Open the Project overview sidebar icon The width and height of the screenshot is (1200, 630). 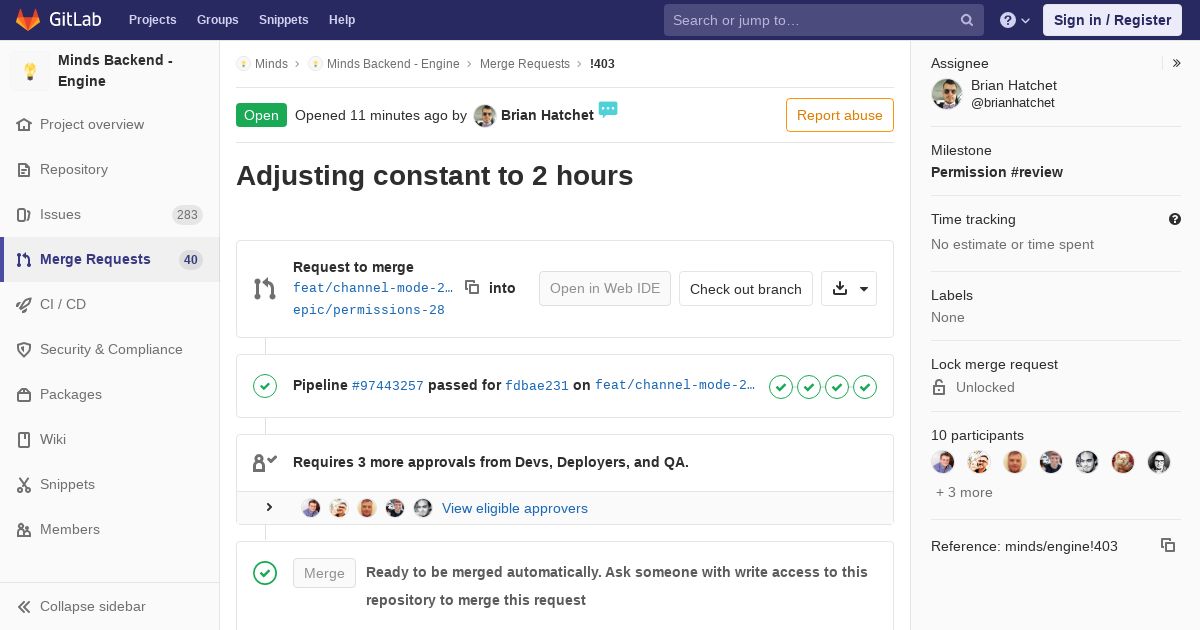[x=24, y=125]
